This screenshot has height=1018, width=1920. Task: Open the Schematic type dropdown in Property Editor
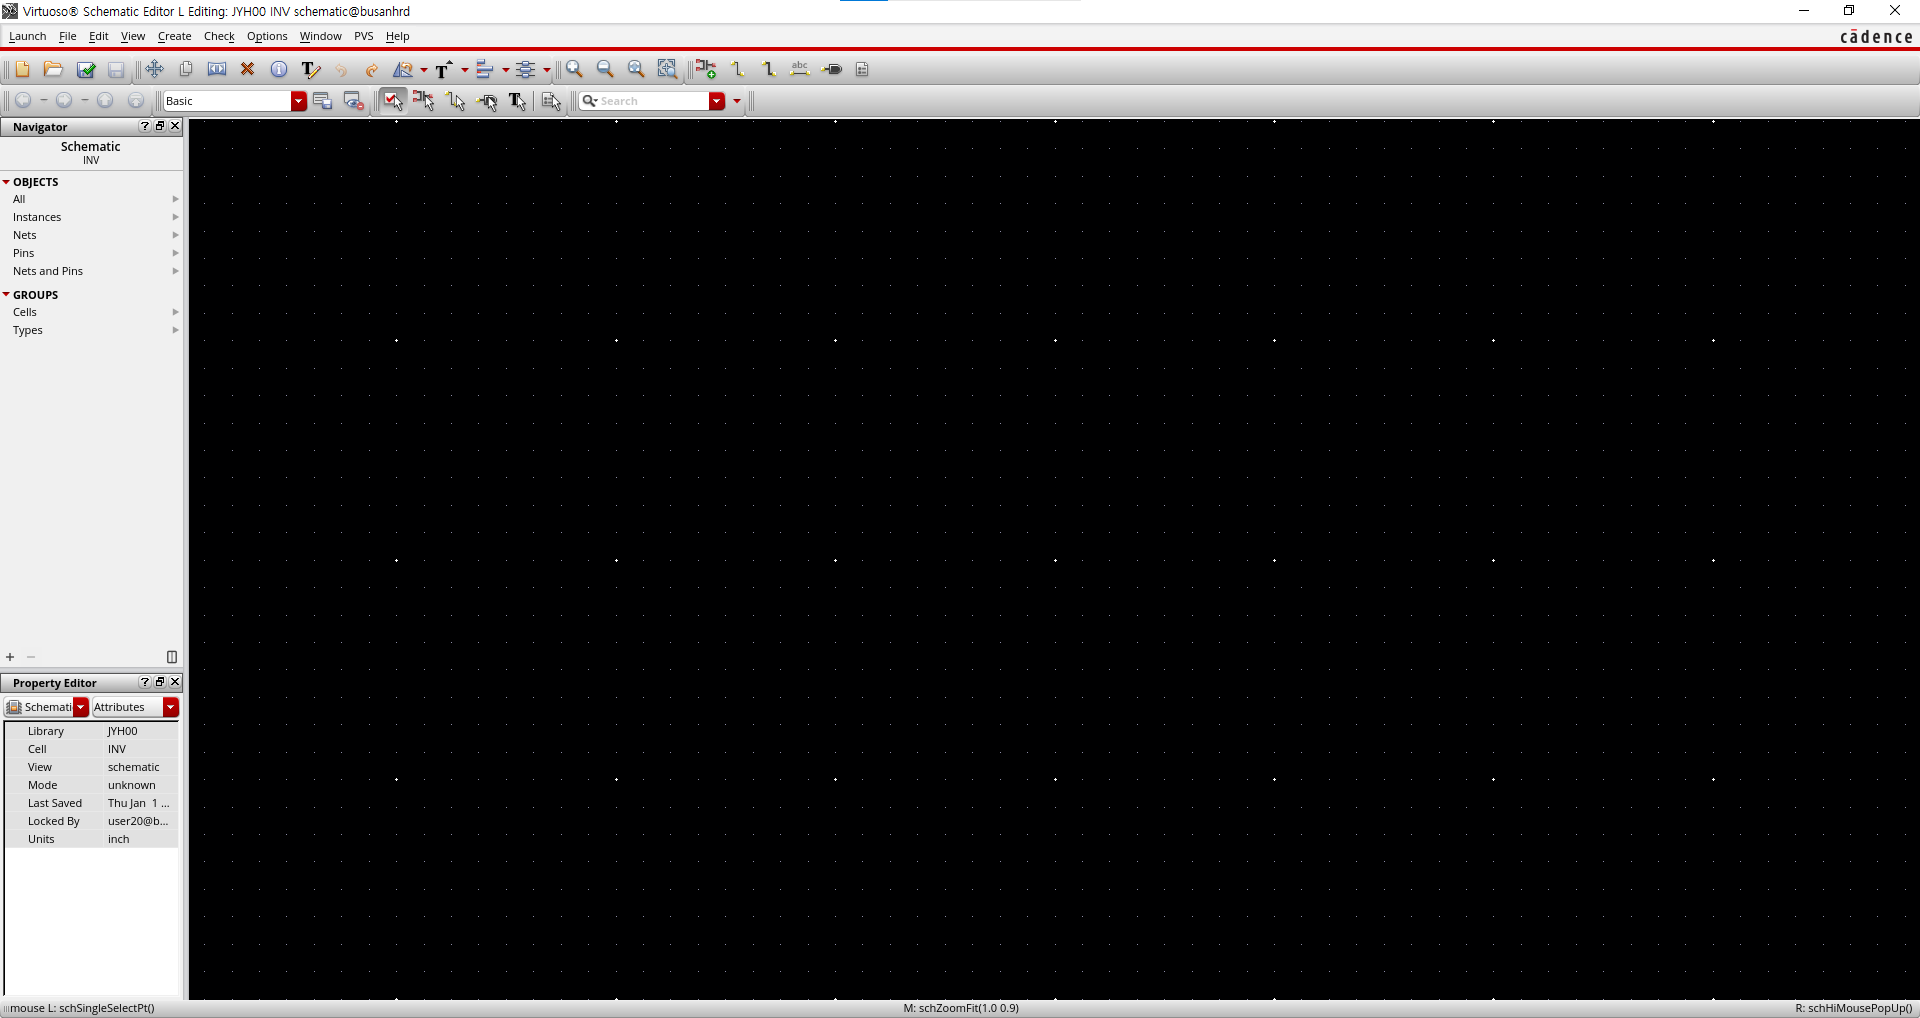coord(81,707)
